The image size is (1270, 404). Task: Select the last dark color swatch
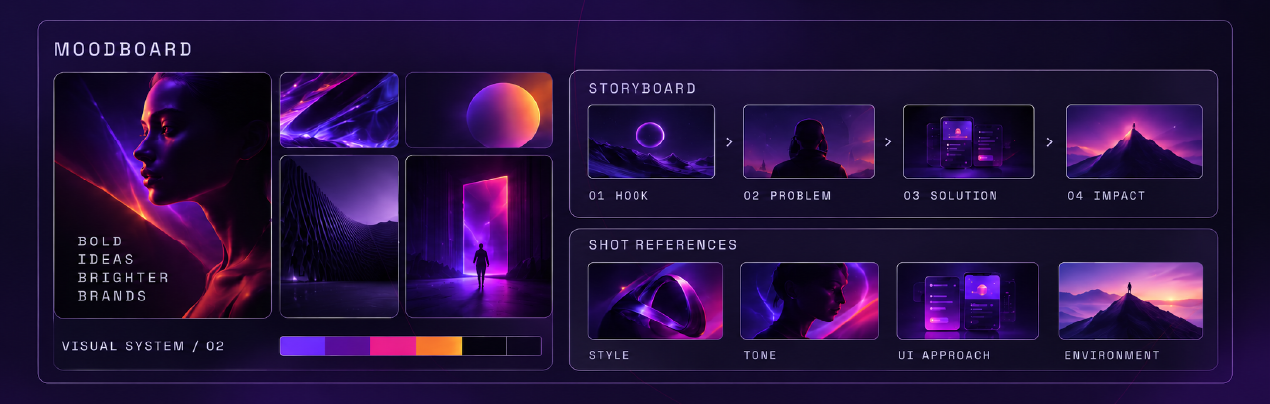click(524, 346)
